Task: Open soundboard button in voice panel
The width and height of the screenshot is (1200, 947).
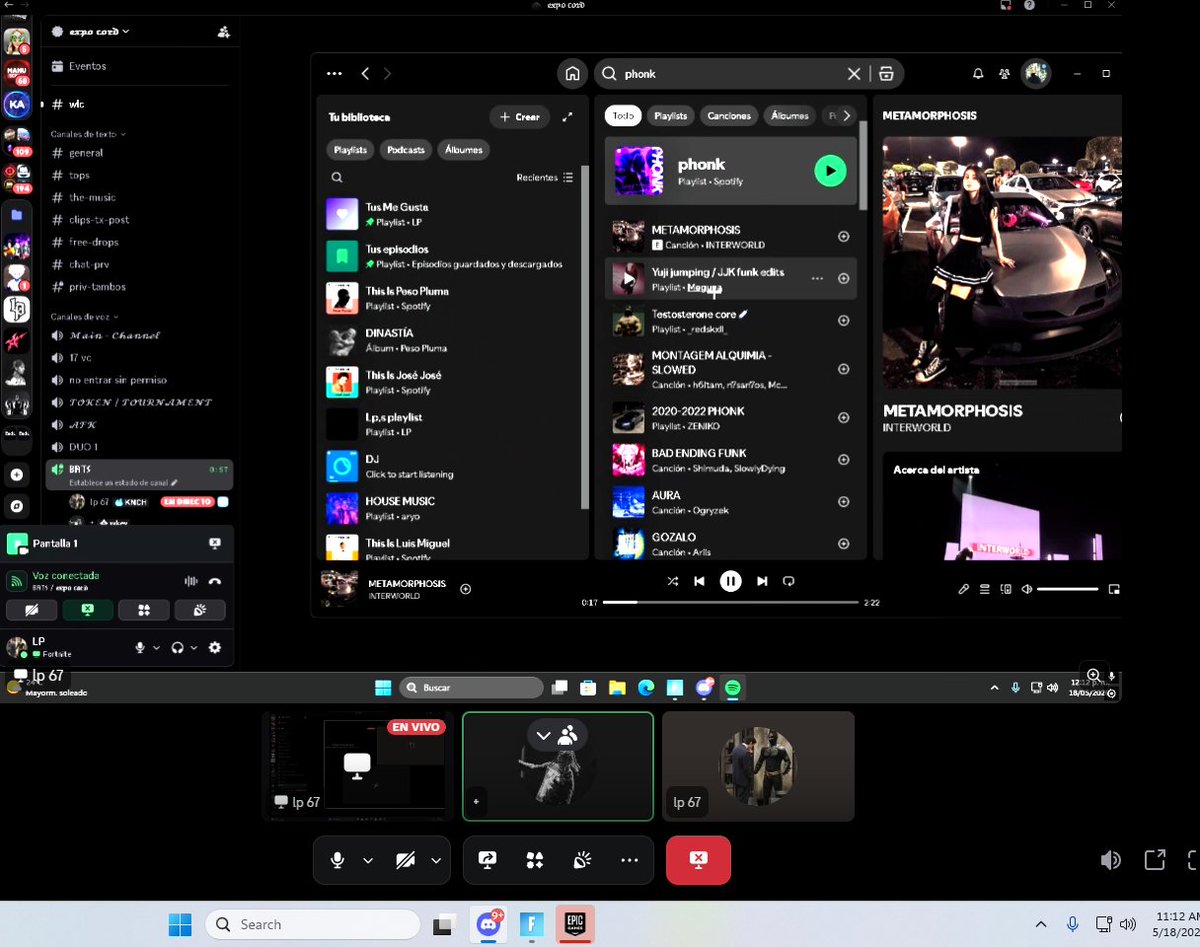Action: point(200,610)
